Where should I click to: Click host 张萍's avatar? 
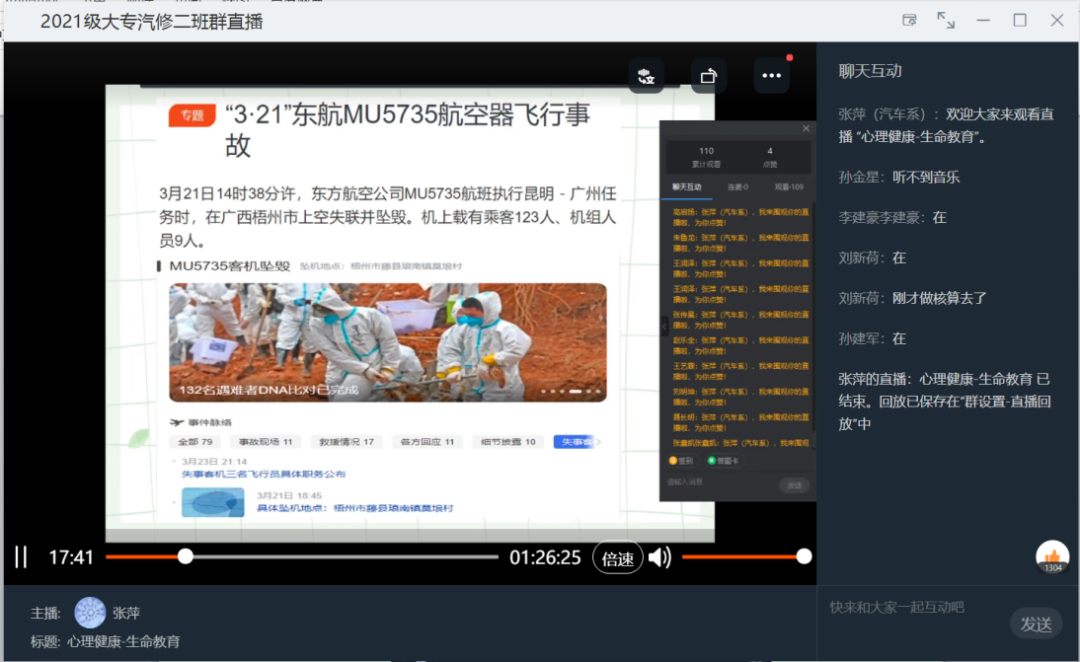click(x=90, y=612)
